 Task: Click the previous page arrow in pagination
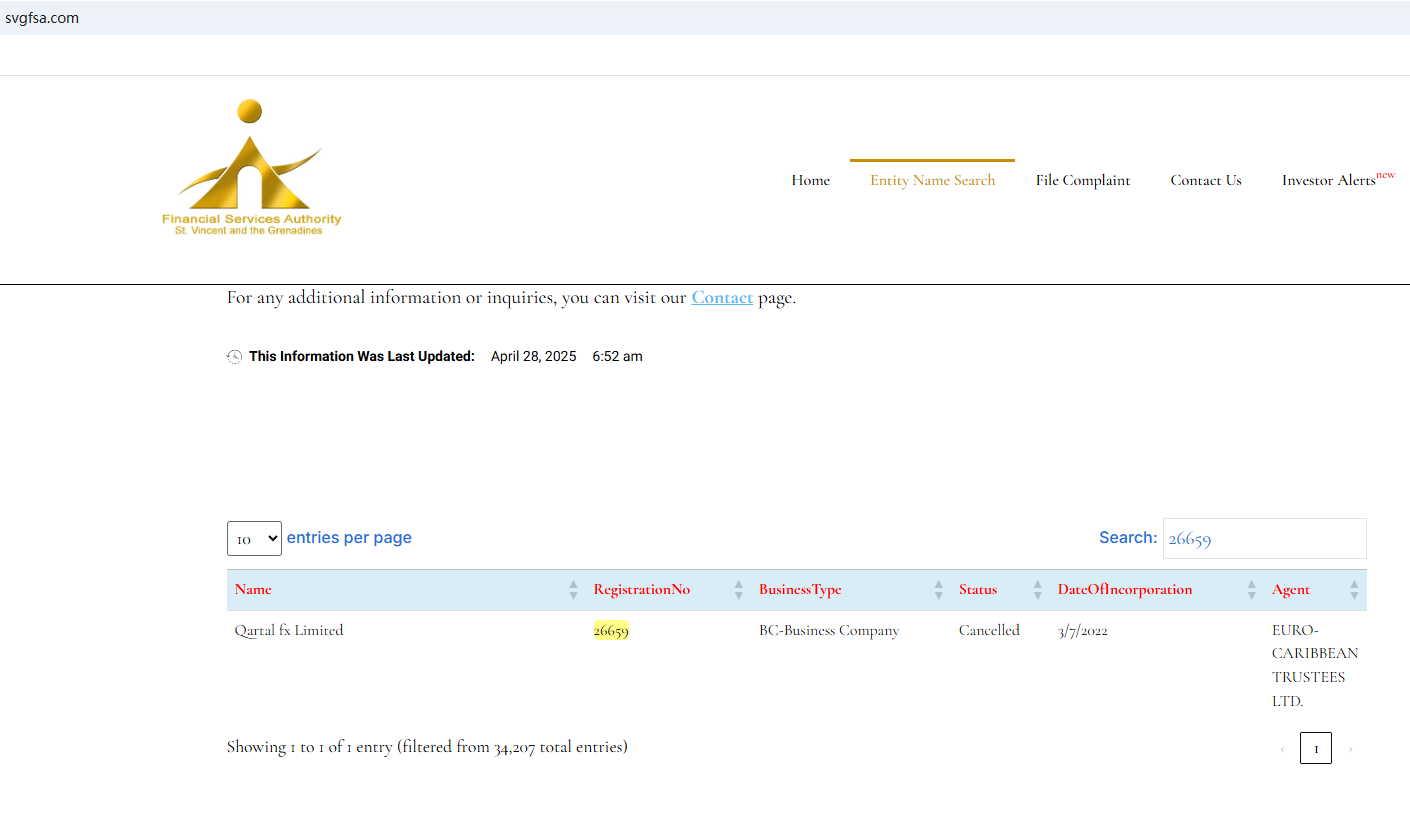[x=1282, y=749]
